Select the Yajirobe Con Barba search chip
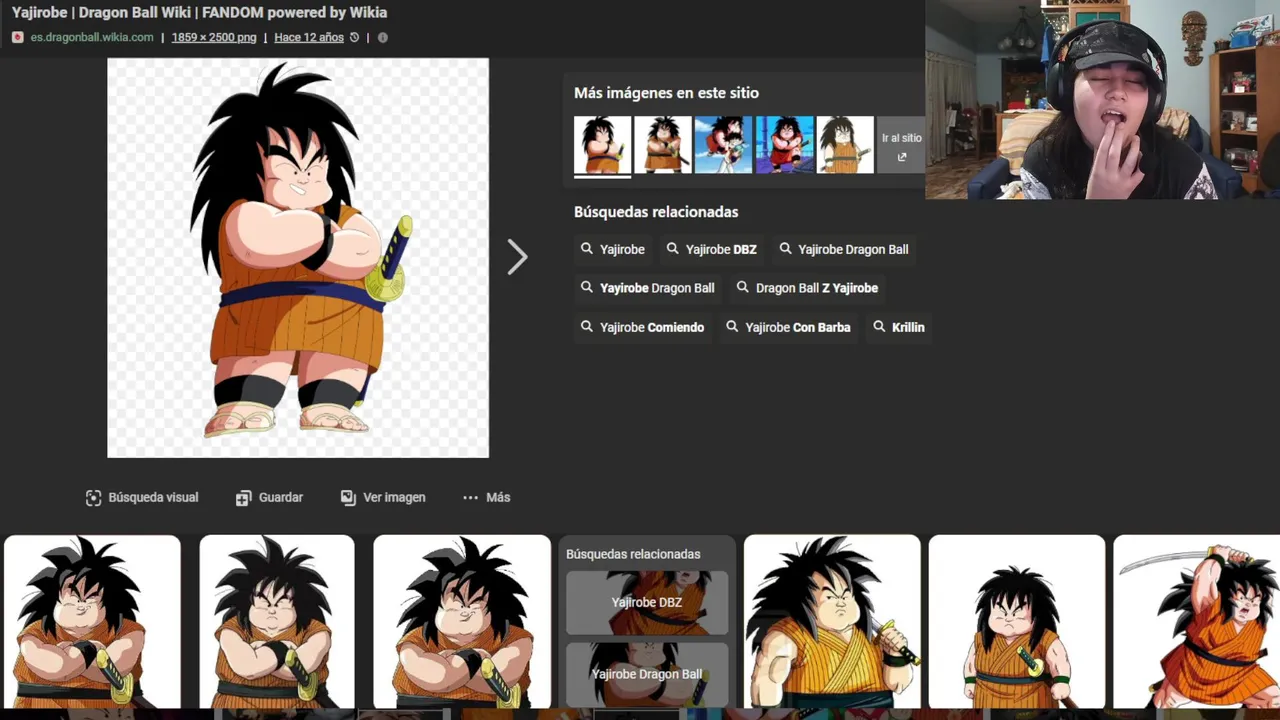Screen dimensions: 1280x720 pos(789,327)
